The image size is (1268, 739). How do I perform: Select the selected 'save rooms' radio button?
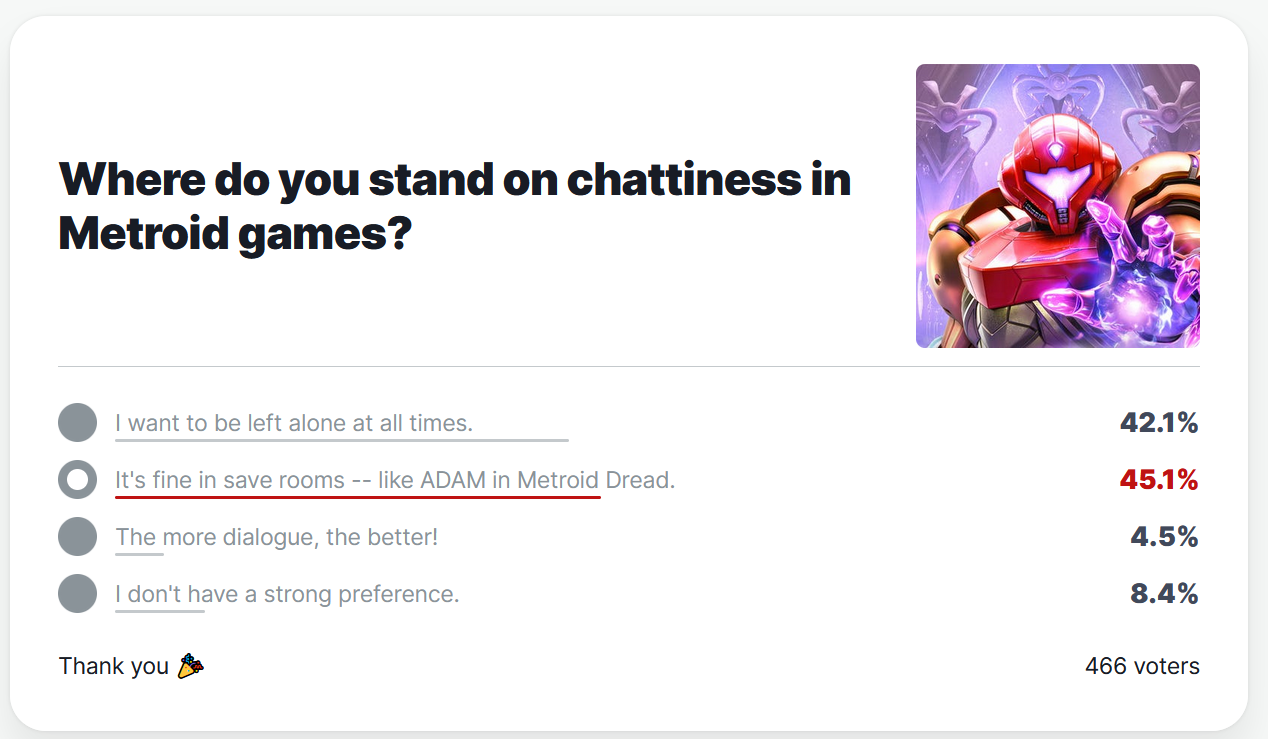[x=77, y=480]
